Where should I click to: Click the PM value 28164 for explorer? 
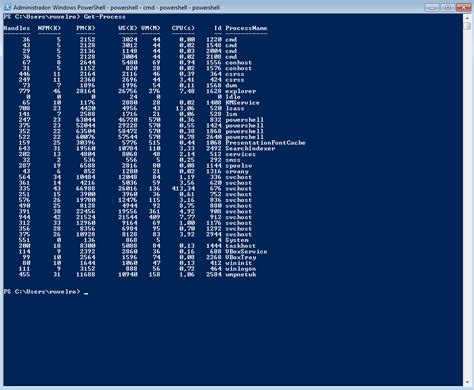click(x=86, y=91)
